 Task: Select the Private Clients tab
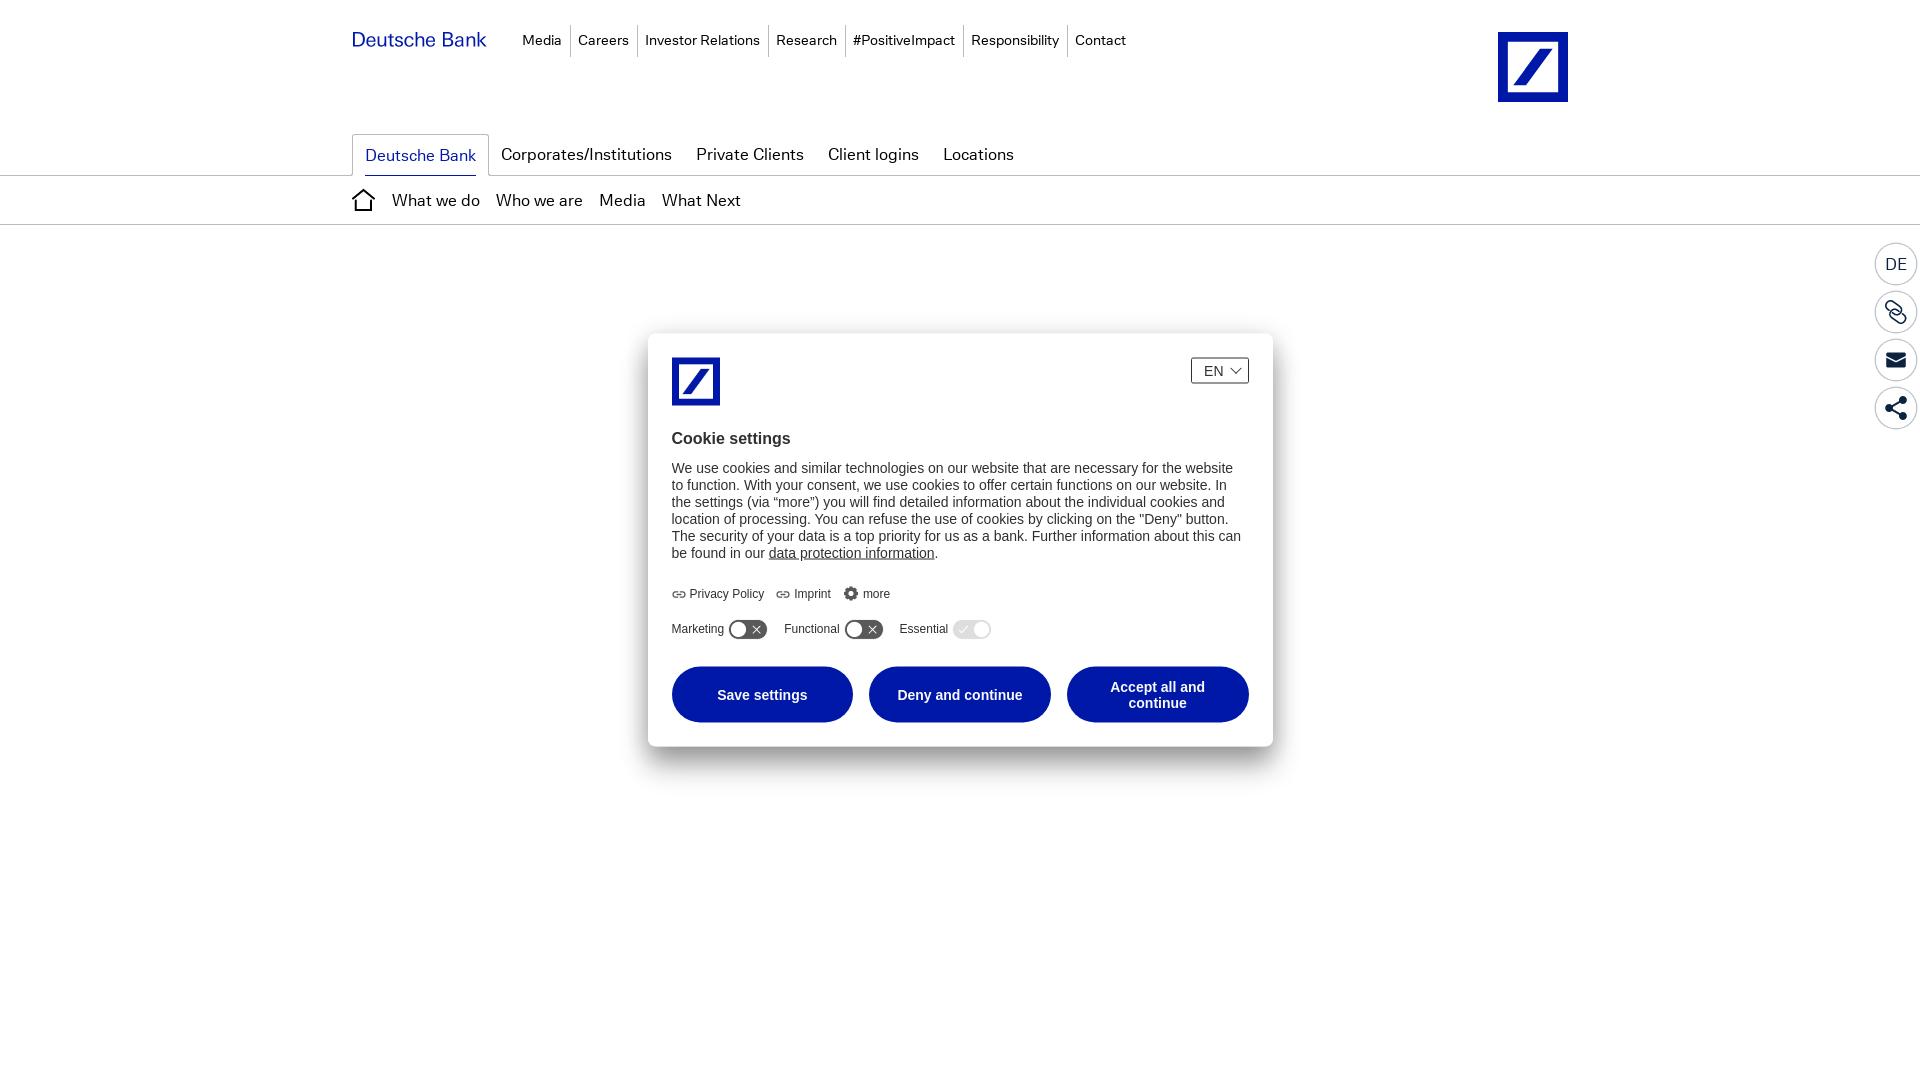[x=749, y=154]
